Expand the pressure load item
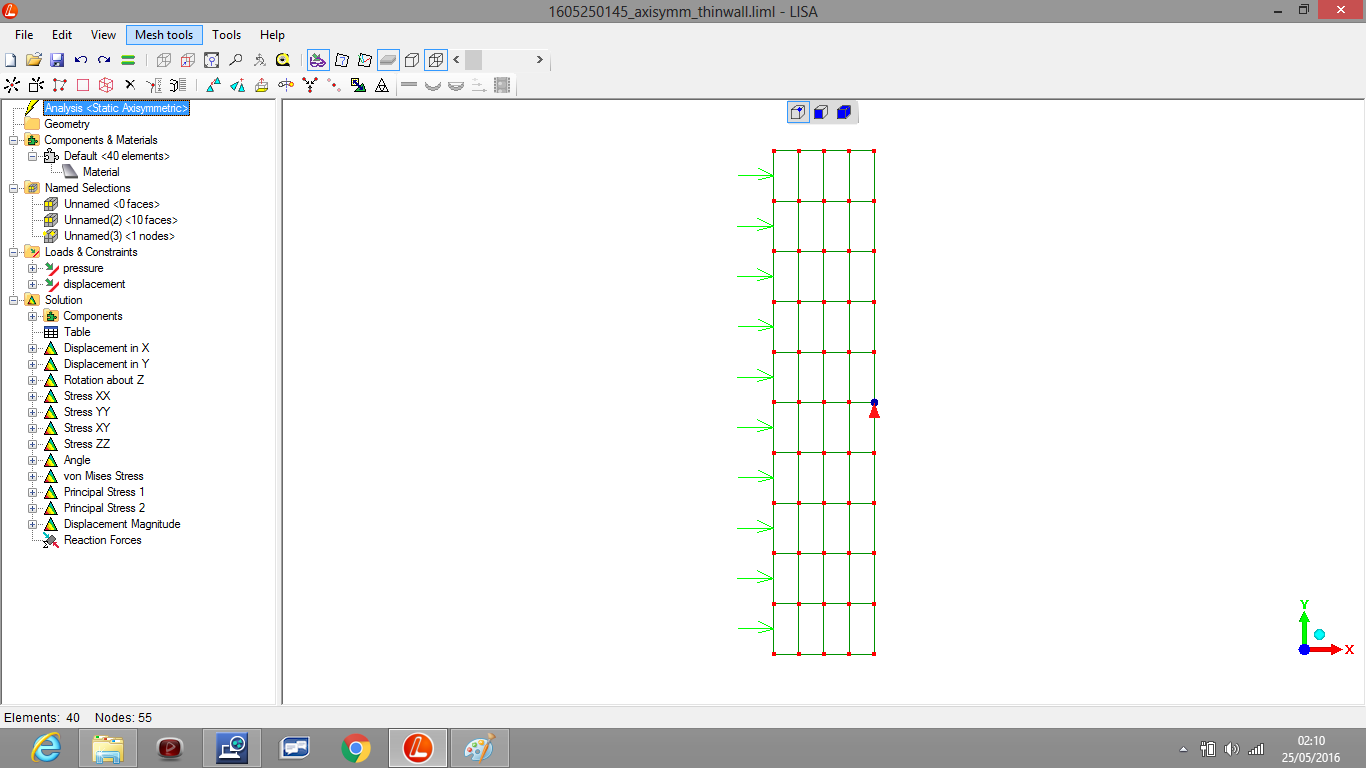This screenshot has height=768, width=1366. pos(33,268)
